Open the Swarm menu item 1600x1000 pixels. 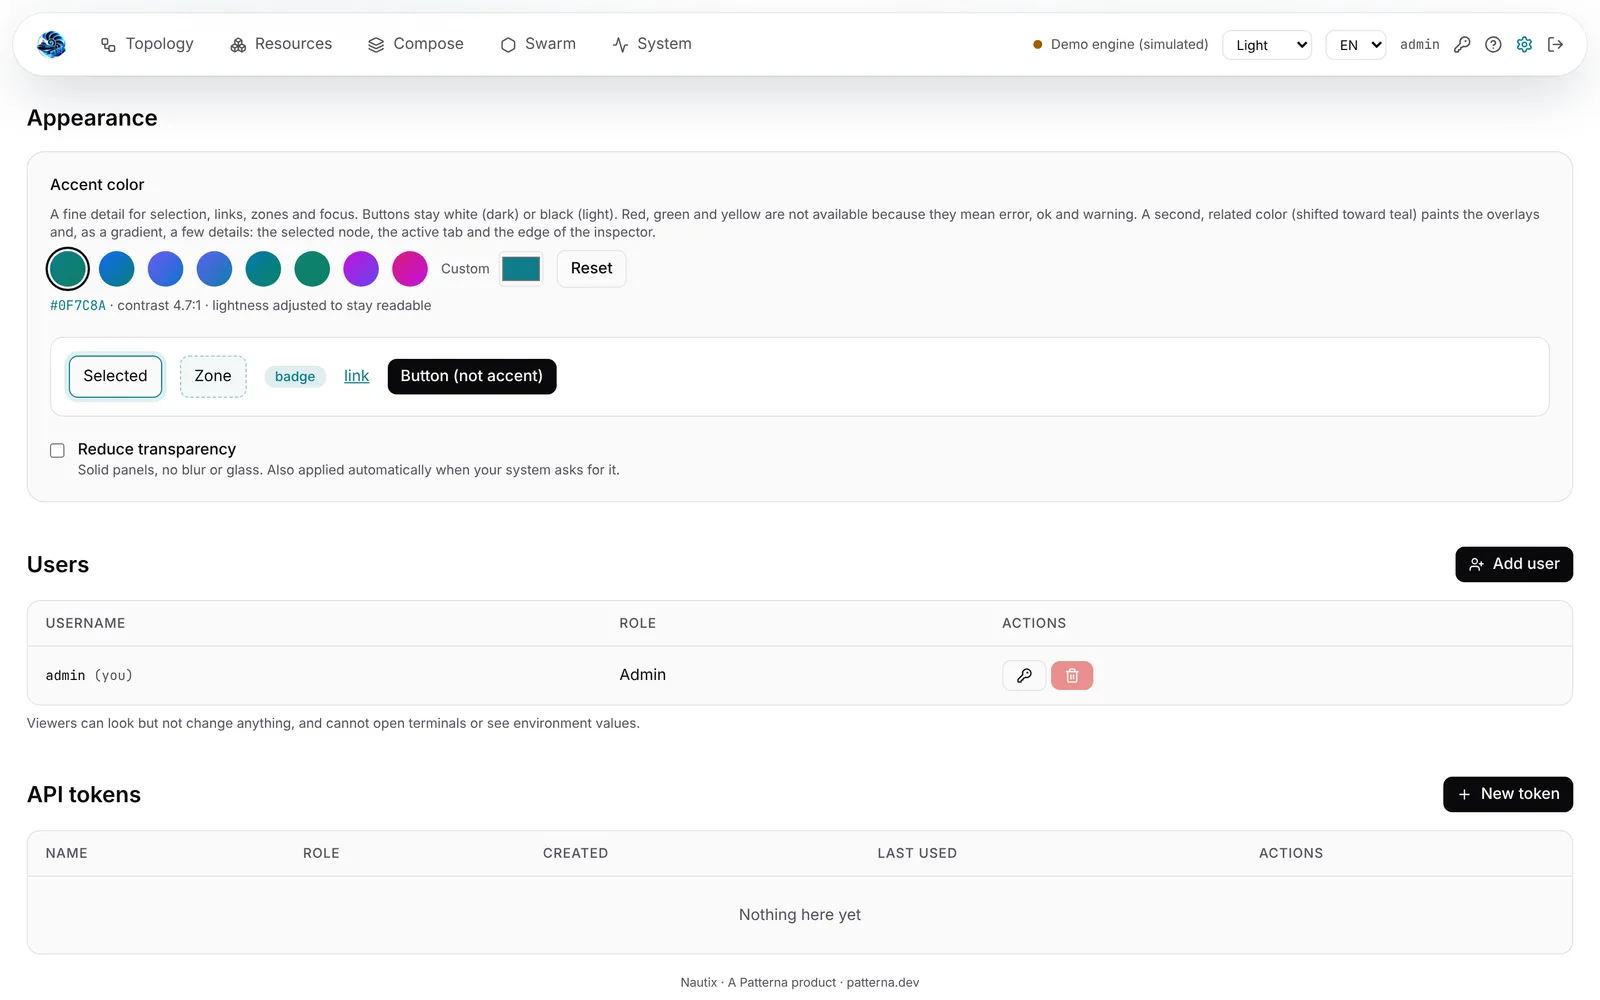538,44
